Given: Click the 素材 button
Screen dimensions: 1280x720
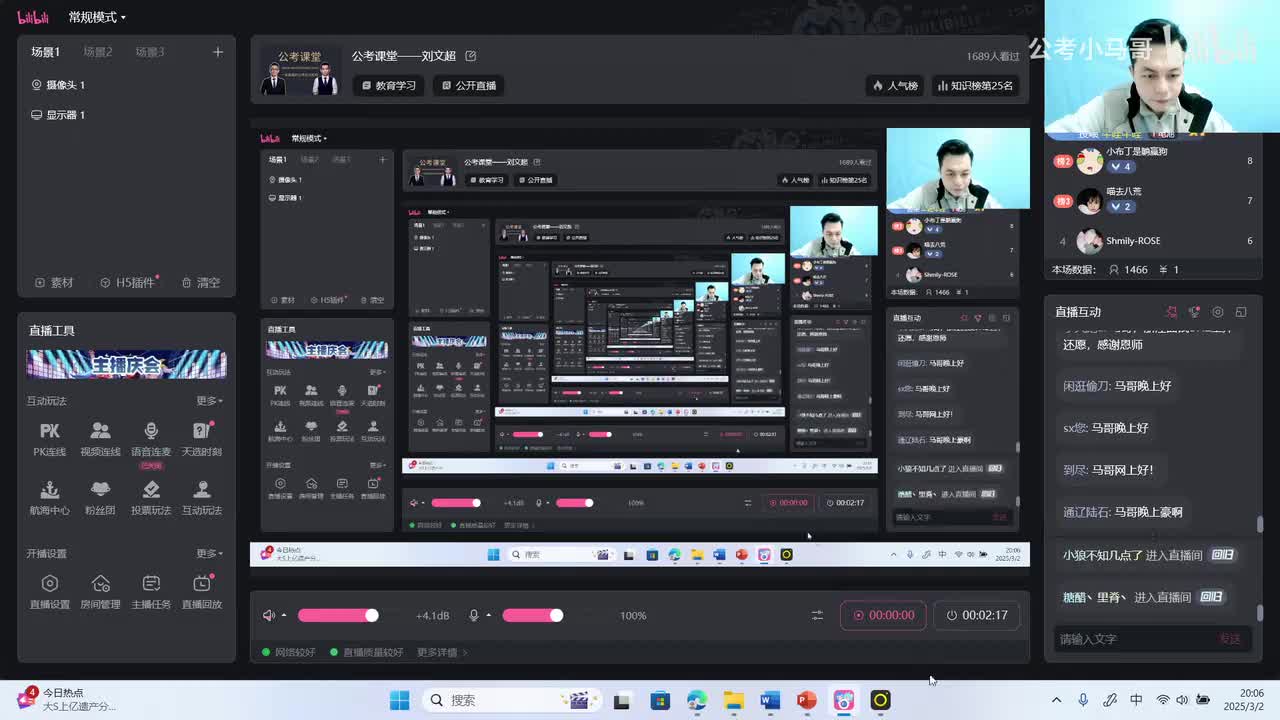Looking at the screenshot, I should pyautogui.click(x=54, y=282).
